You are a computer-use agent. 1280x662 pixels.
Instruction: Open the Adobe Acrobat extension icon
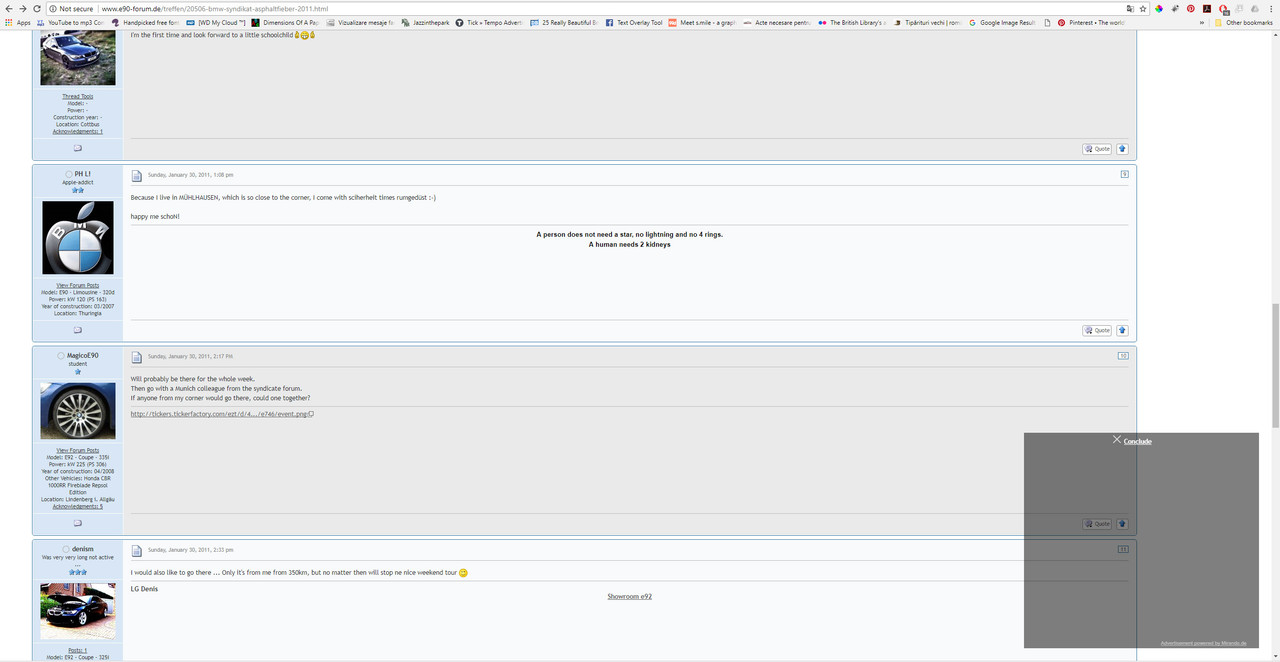tap(1207, 8)
